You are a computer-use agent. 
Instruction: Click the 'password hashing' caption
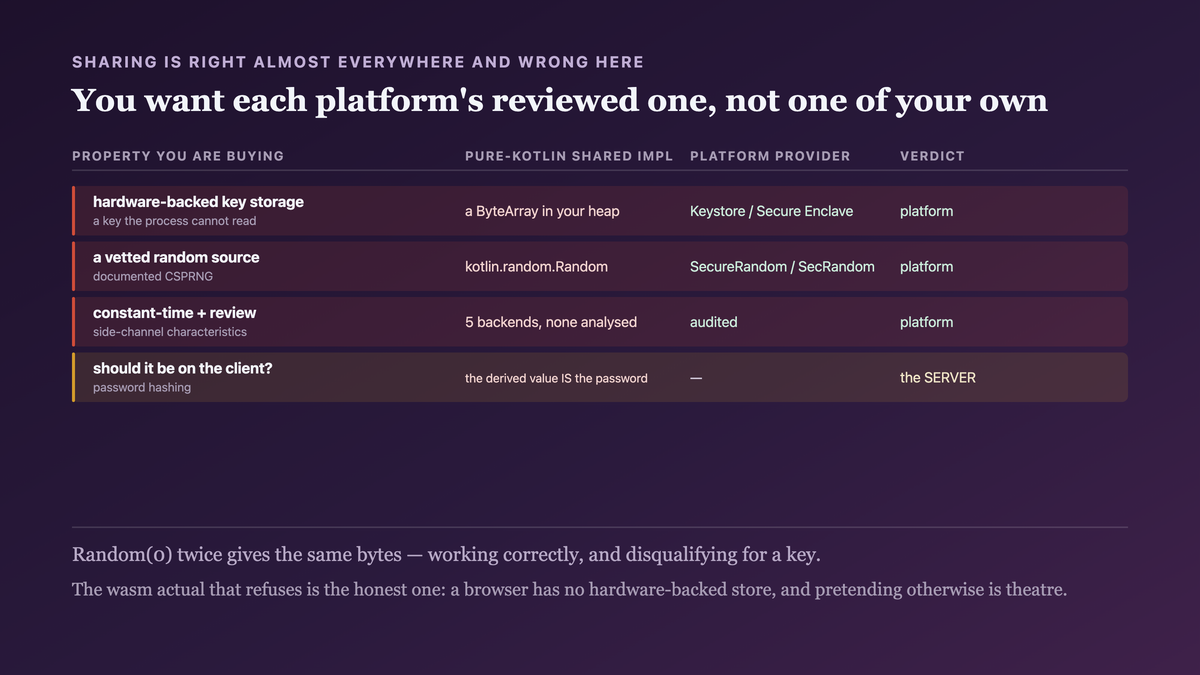coord(142,388)
